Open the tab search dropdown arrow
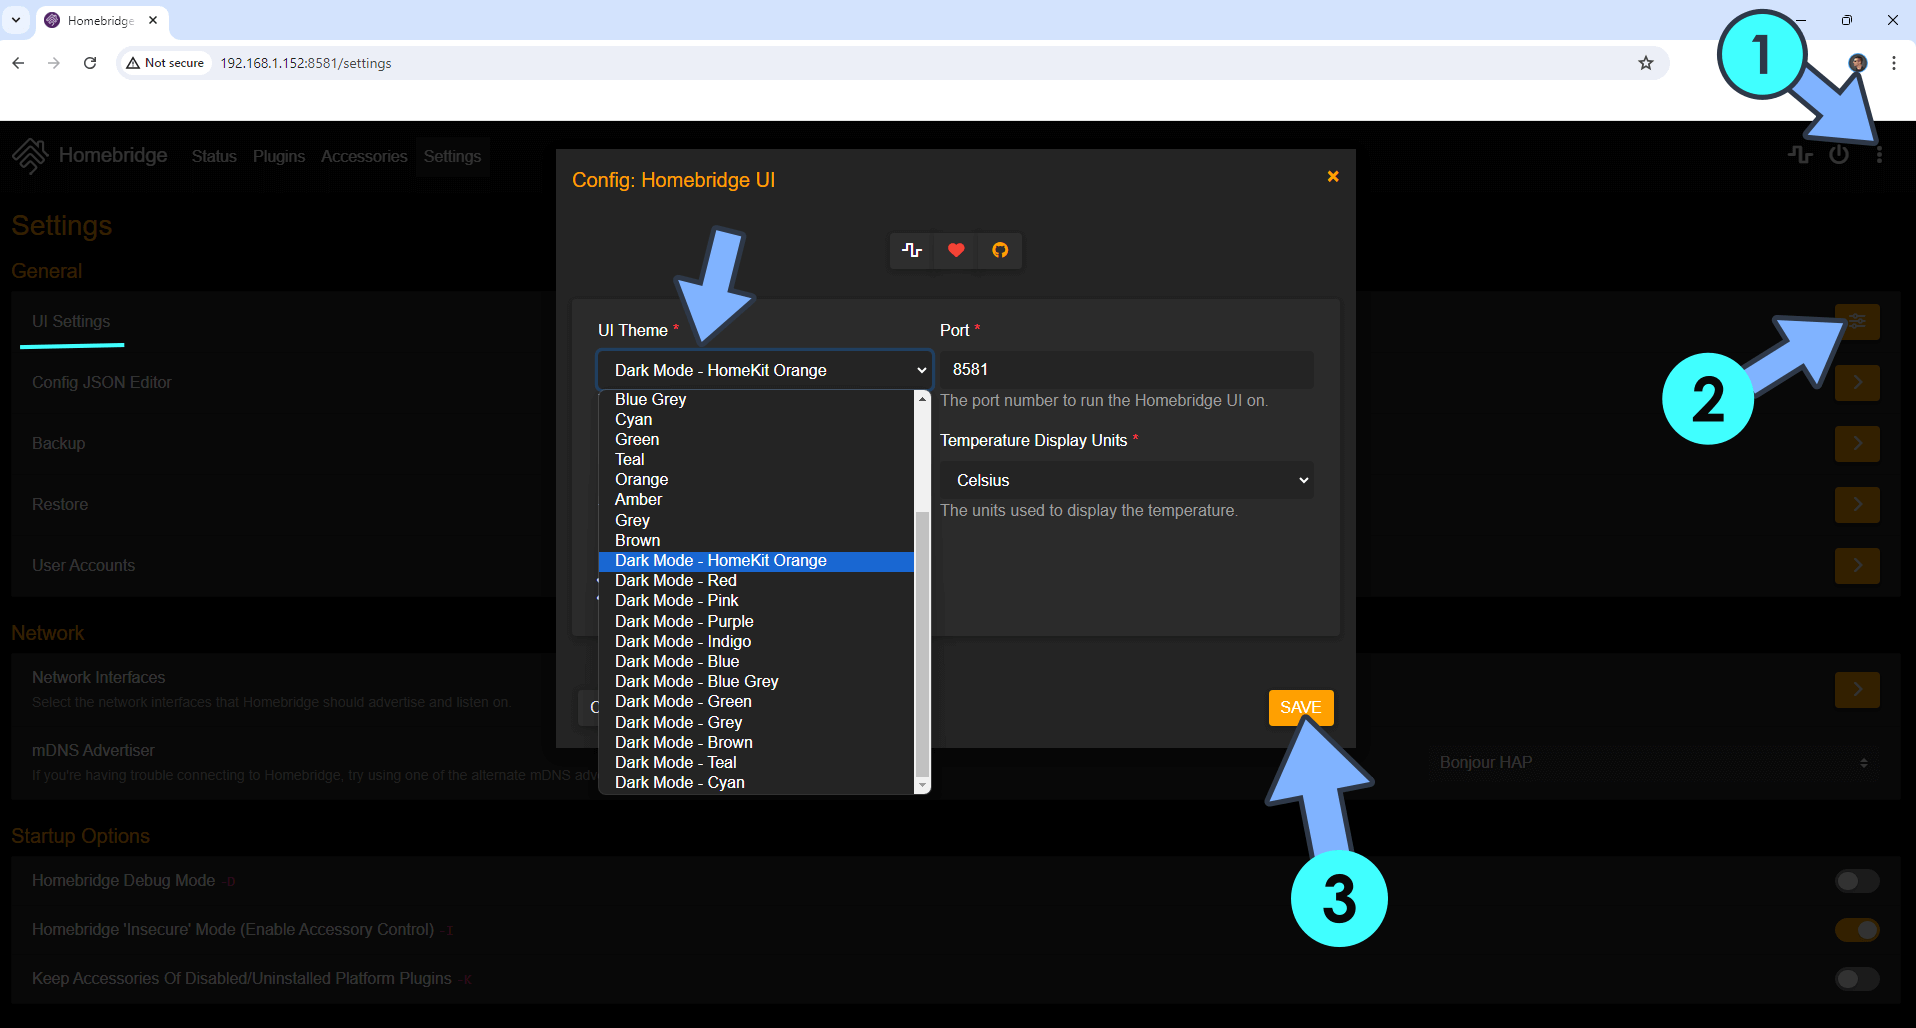Screen dimensions: 1916x1028 [x=16, y=20]
